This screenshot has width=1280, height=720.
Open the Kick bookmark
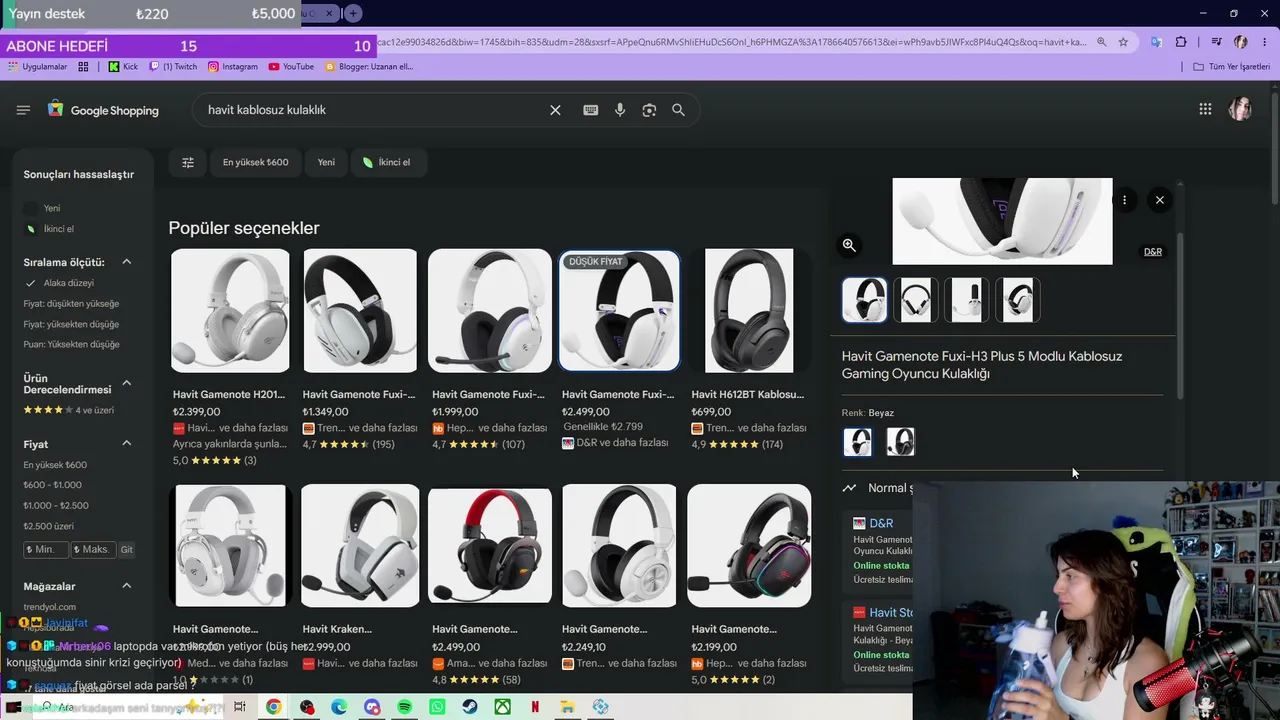[122, 67]
